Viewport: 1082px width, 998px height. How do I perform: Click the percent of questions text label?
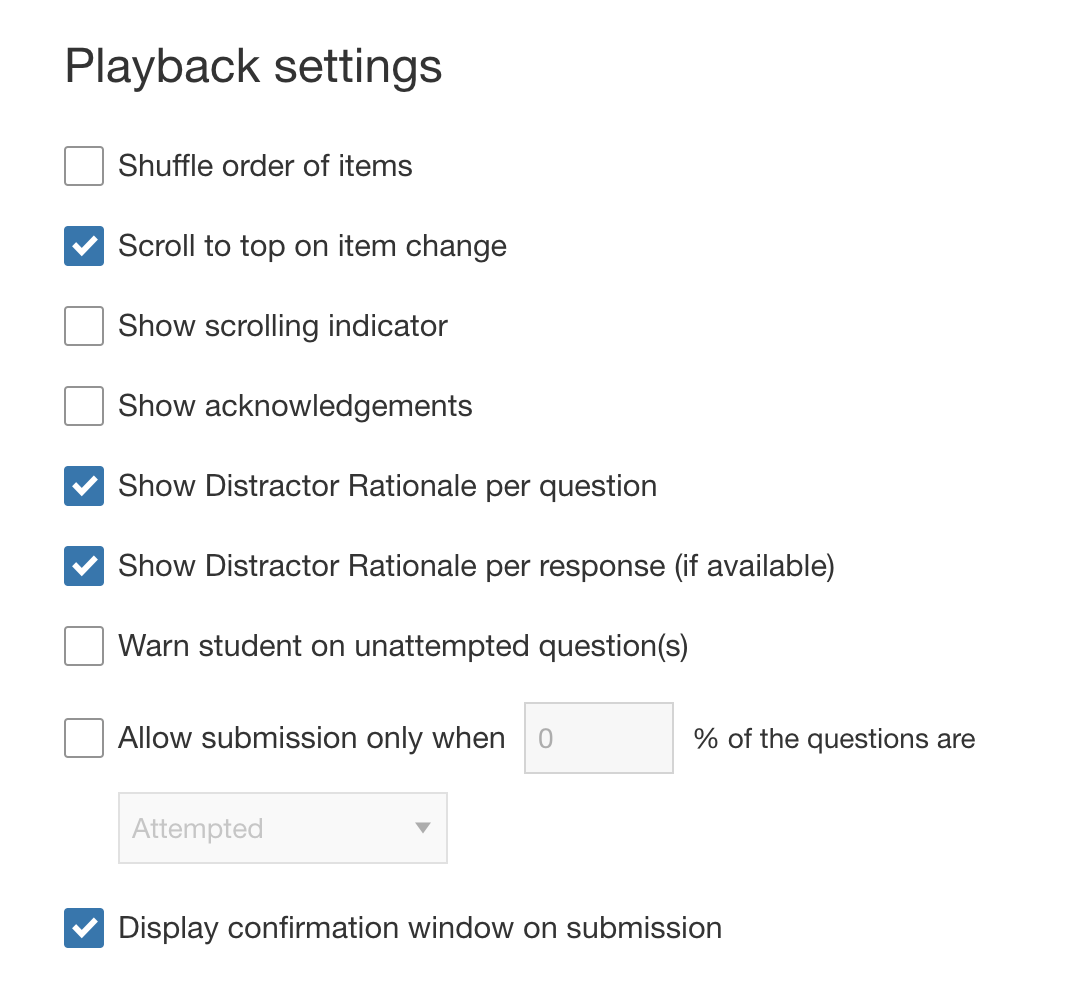pyautogui.click(x=835, y=738)
